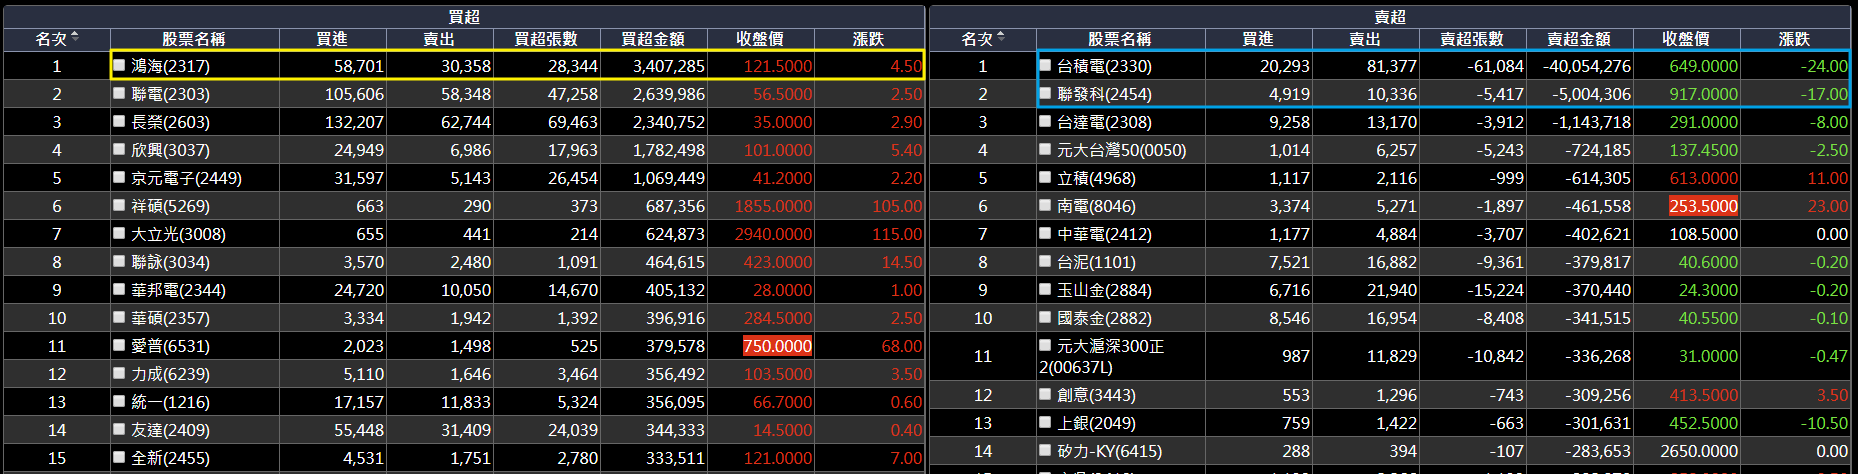The height and width of the screenshot is (474, 1858).
Task: Click 賣出 header in 買超 table
Action: point(439,39)
